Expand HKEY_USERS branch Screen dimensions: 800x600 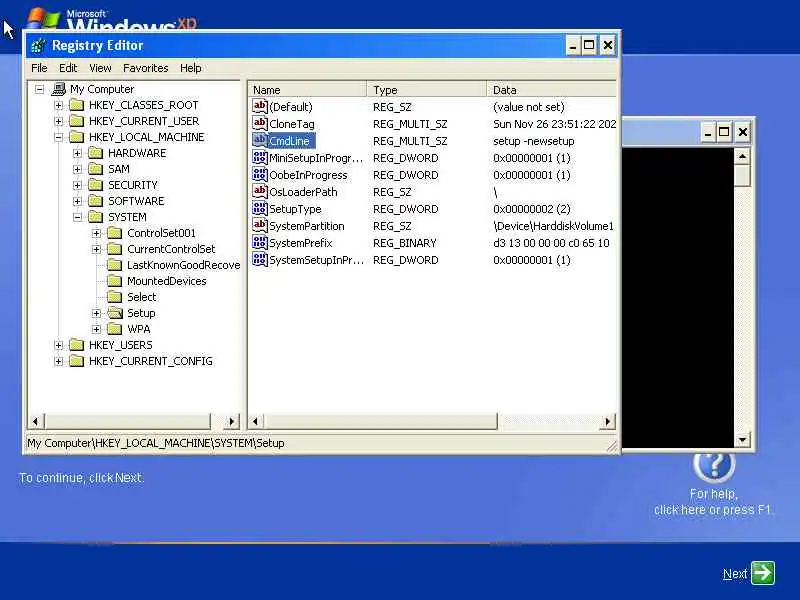click(58, 345)
